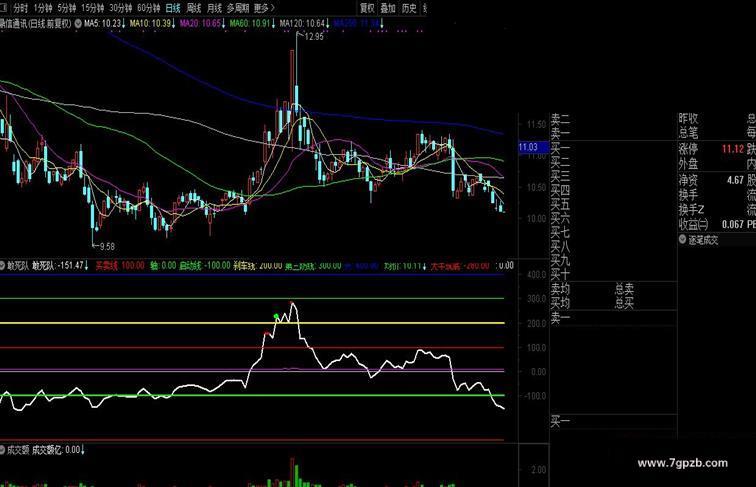
Task: Select the 30分钟 period tab
Action: point(121,8)
